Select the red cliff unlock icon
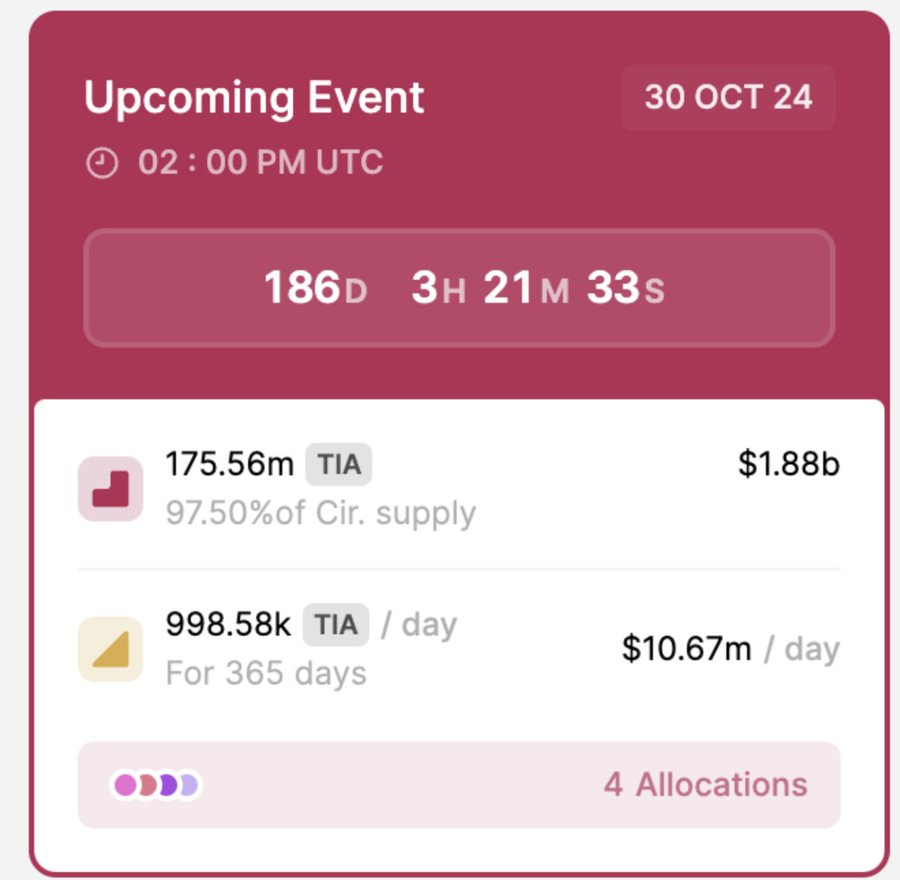The height and width of the screenshot is (880, 900). coord(110,488)
